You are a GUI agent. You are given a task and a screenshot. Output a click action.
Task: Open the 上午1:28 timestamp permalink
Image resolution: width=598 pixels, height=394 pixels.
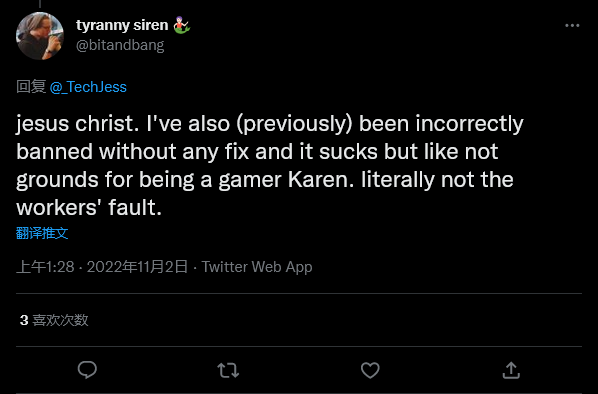tap(45, 267)
